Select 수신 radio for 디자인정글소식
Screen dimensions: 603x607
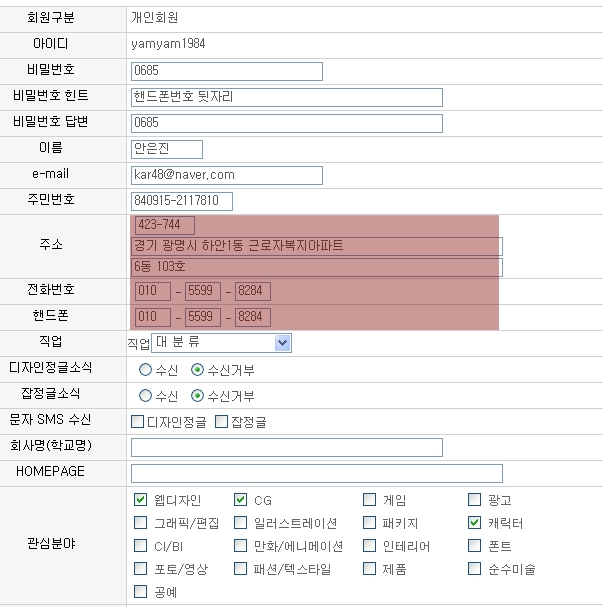click(145, 369)
